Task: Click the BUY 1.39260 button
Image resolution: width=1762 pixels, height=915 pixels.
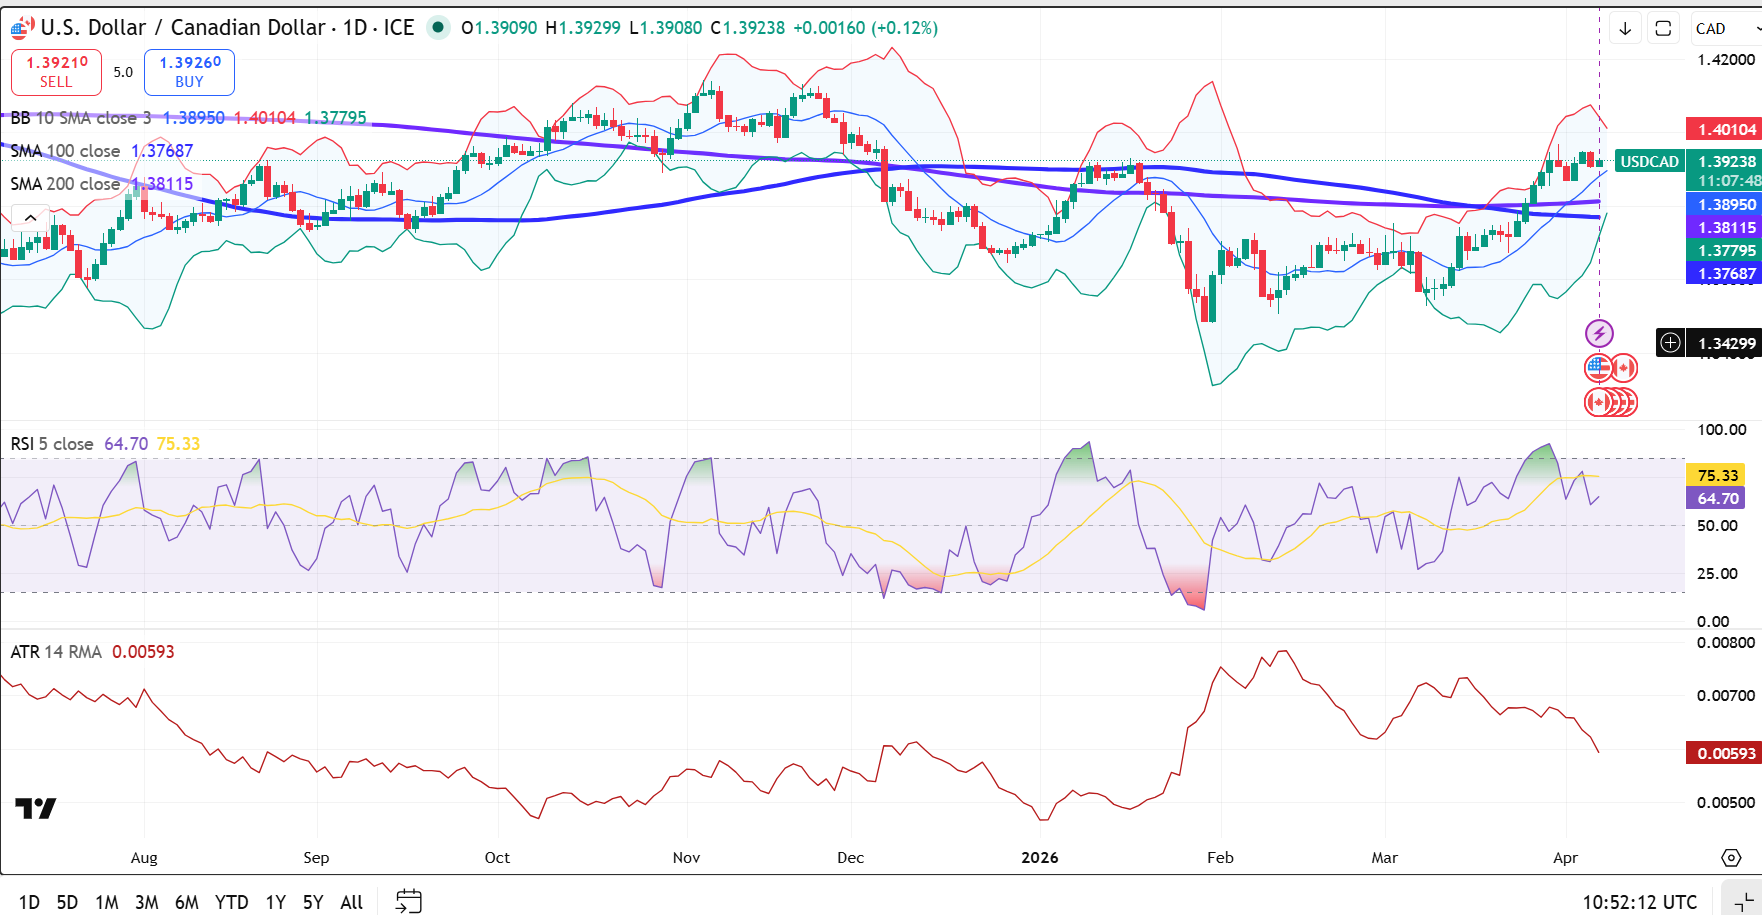Action: click(x=189, y=72)
